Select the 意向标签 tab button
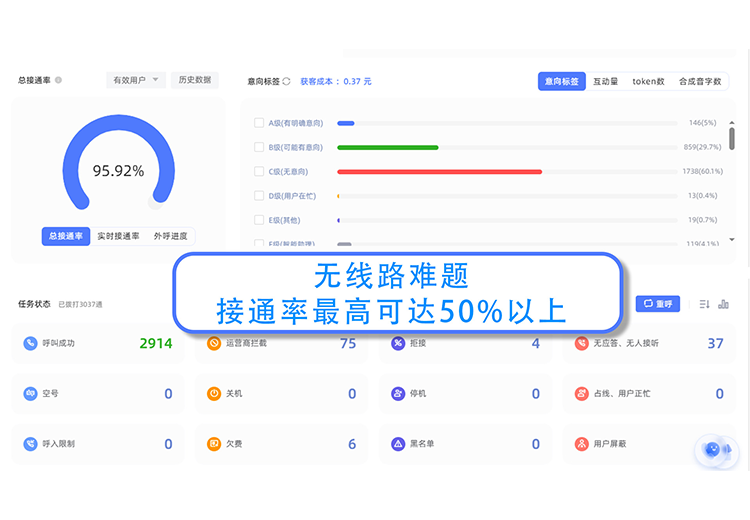 coord(562,81)
